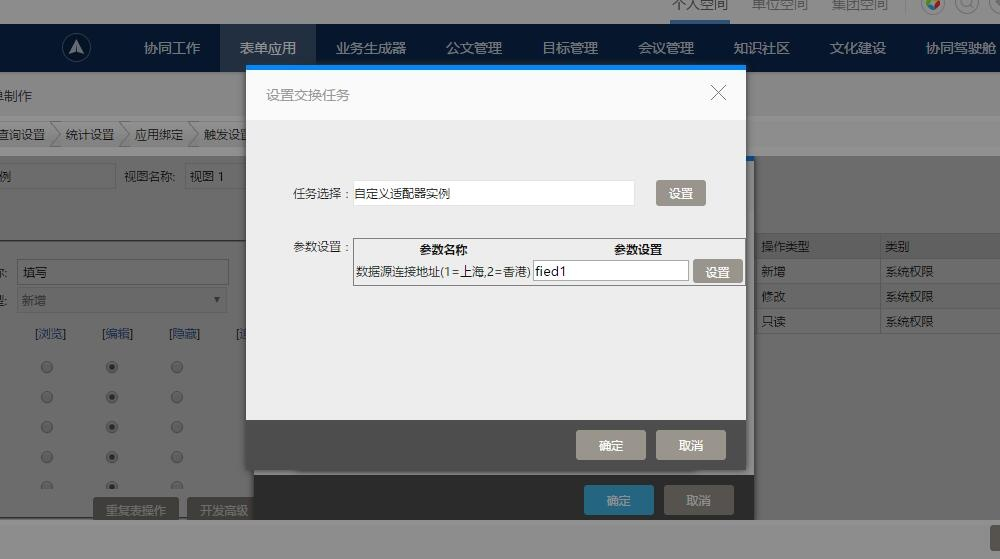Select fourth row radio under 隐藏

(x=177, y=457)
